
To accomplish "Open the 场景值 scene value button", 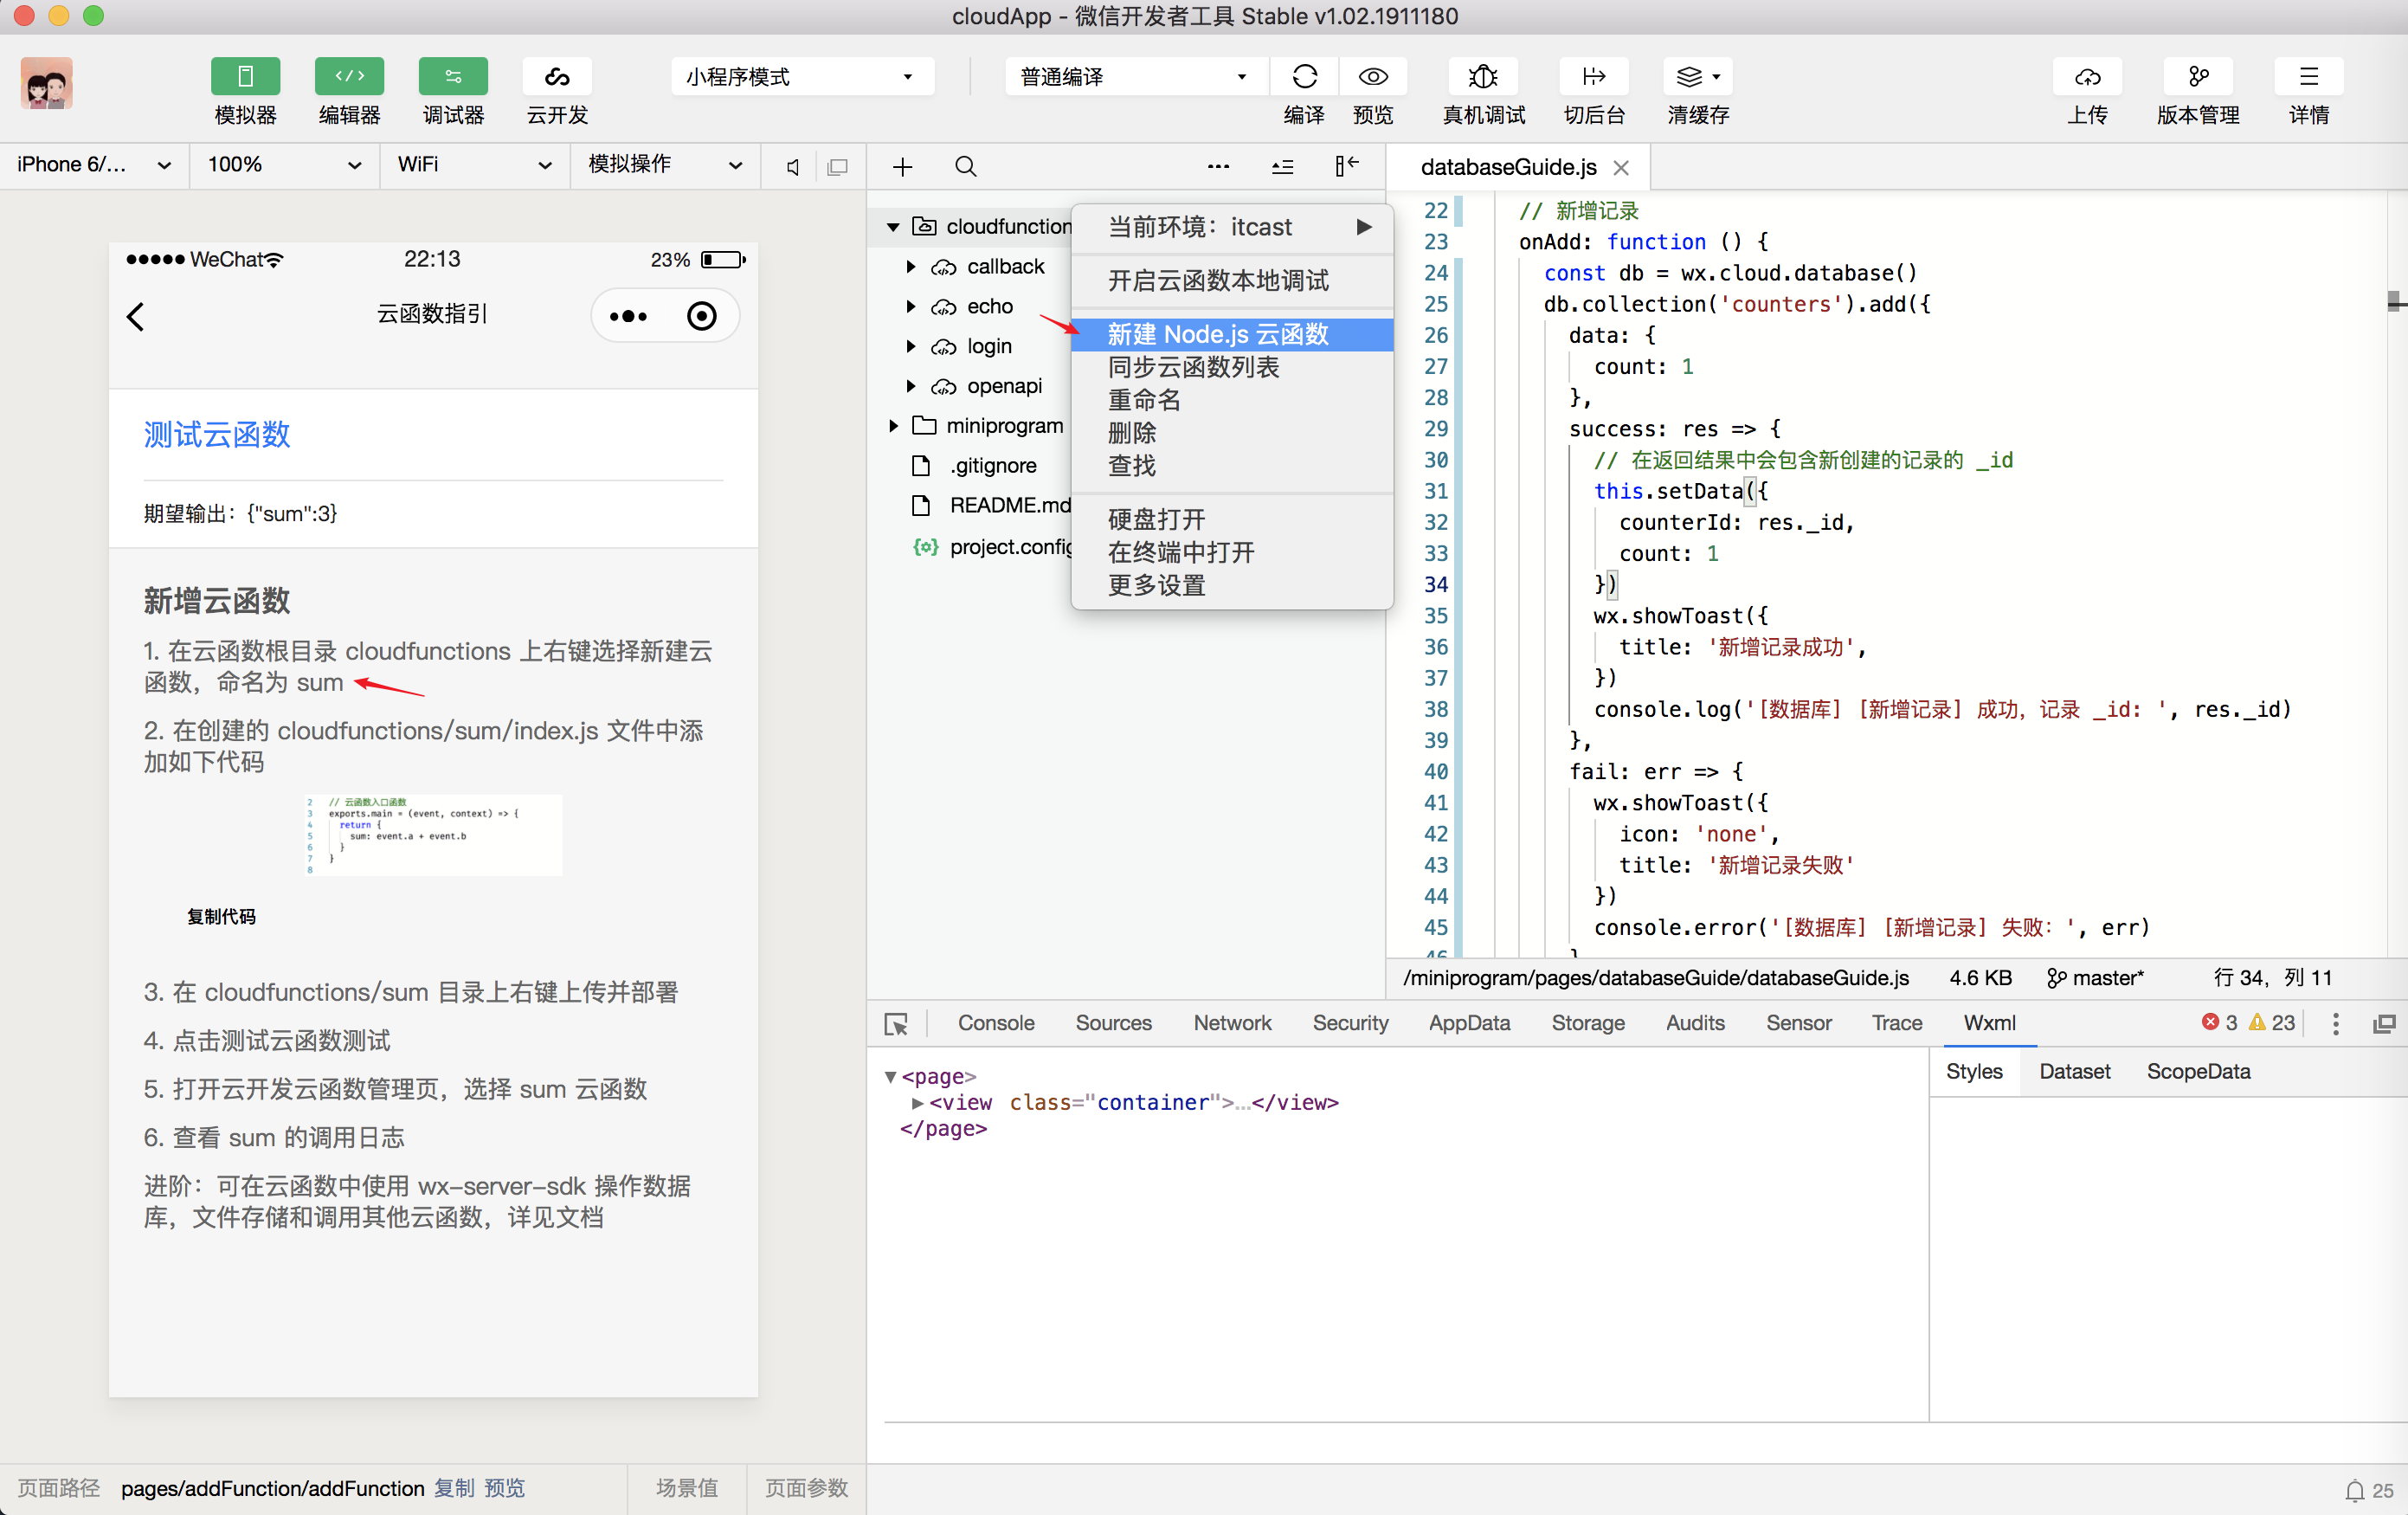I will click(687, 1488).
